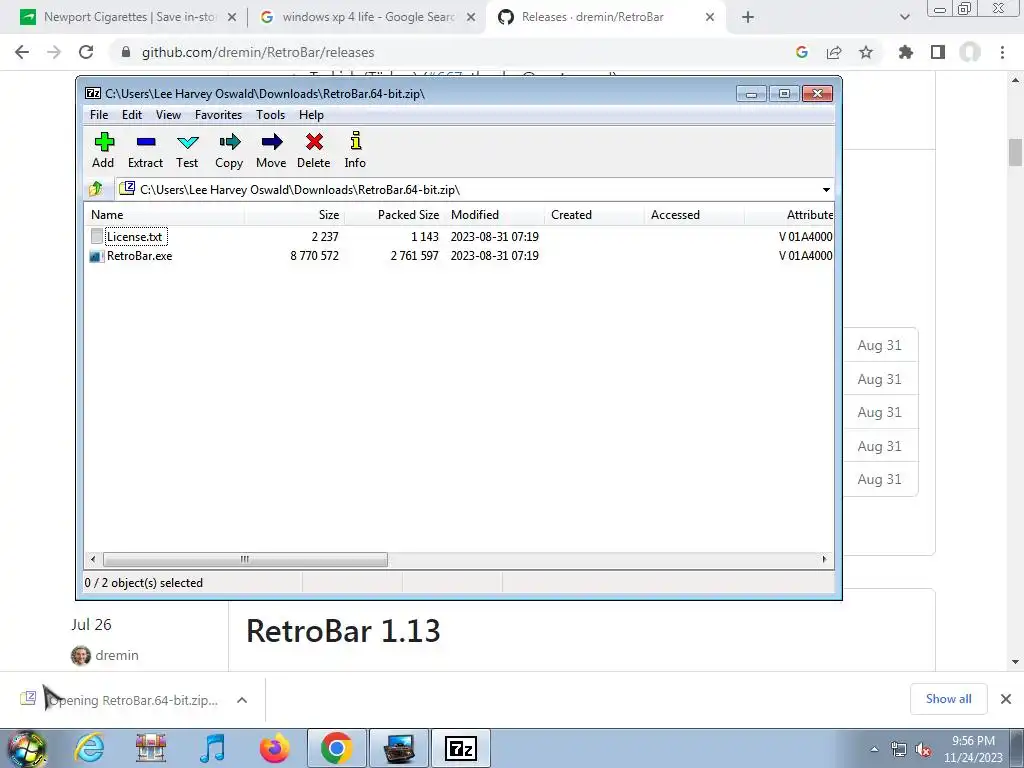The width and height of the screenshot is (1024, 768).
Task: Open the View menu in 7-Zip
Action: 168,115
